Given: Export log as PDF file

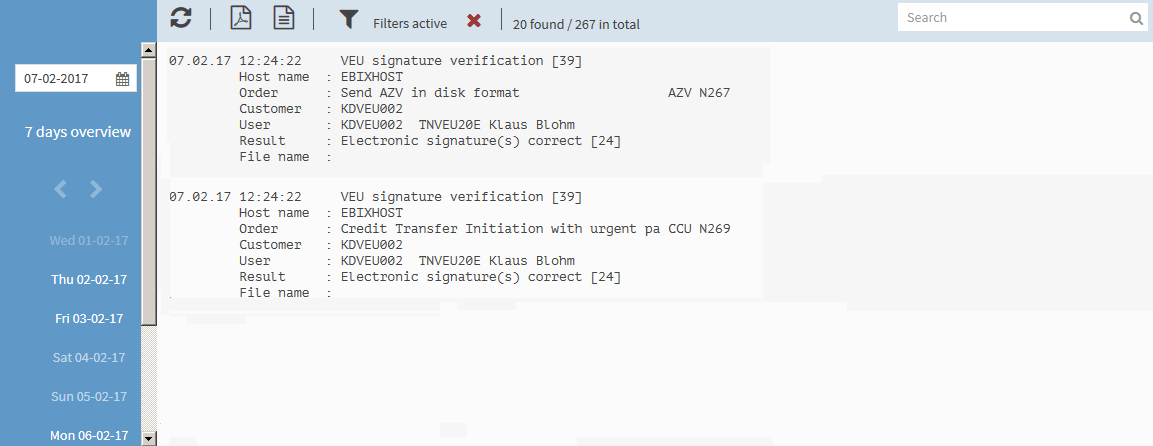Looking at the screenshot, I should click(241, 18).
